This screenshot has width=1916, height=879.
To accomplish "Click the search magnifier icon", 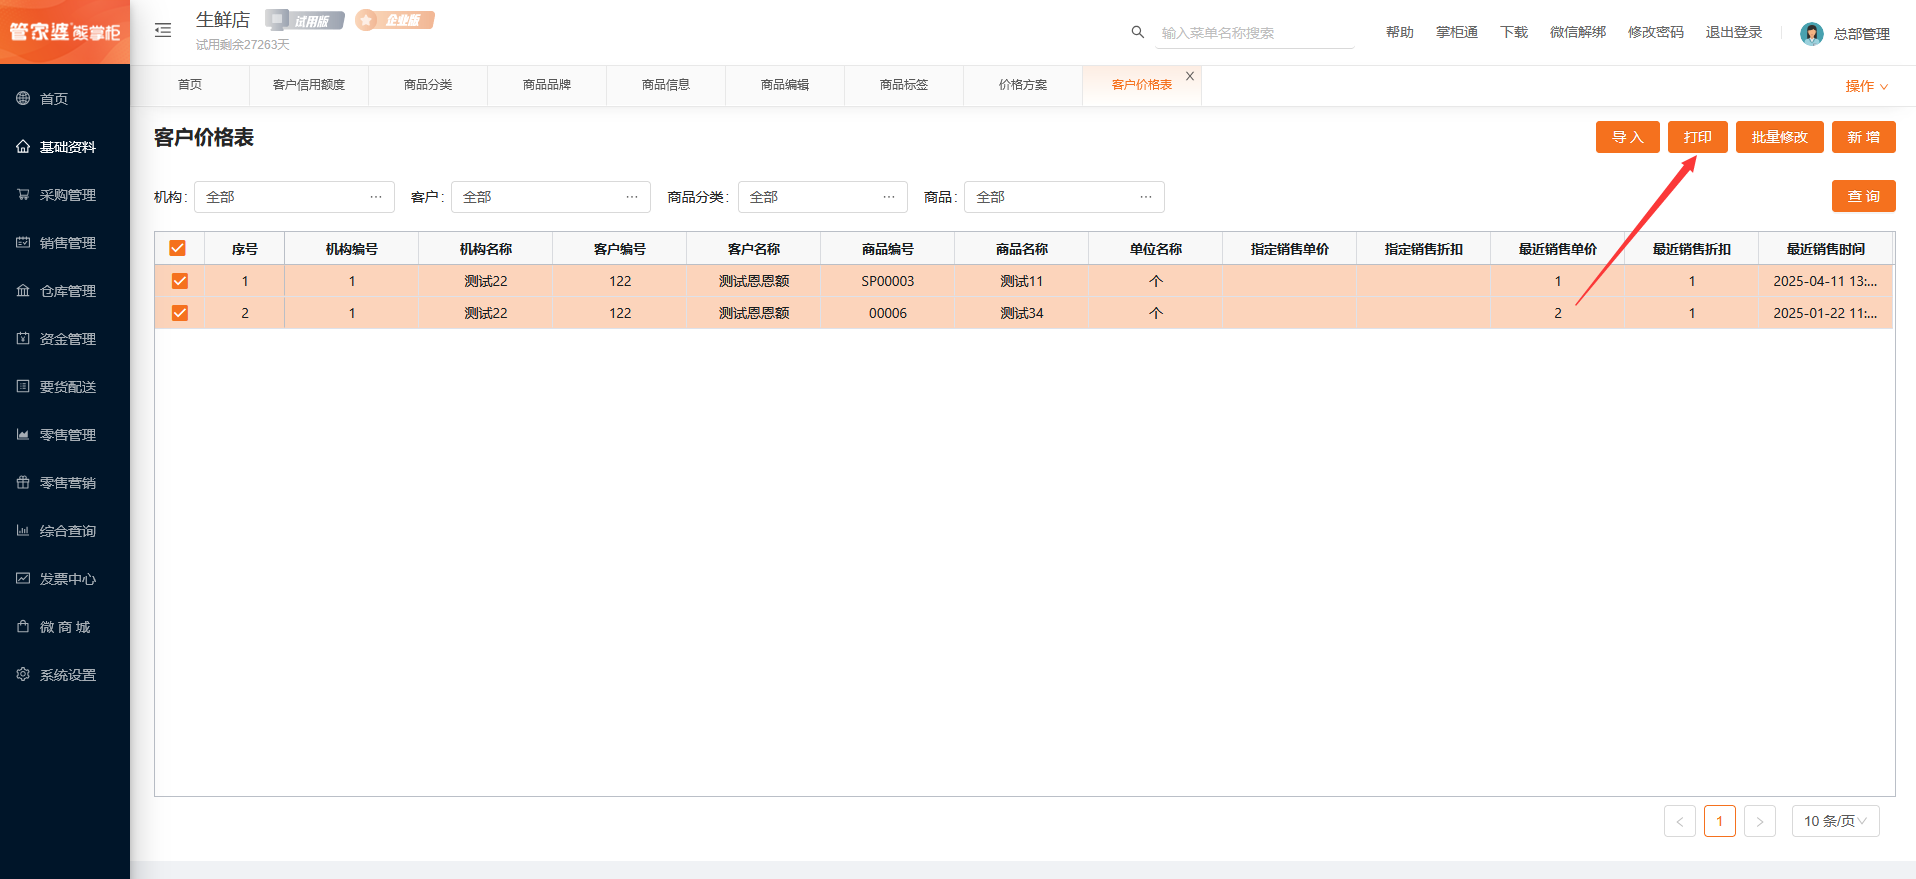I will tap(1137, 32).
